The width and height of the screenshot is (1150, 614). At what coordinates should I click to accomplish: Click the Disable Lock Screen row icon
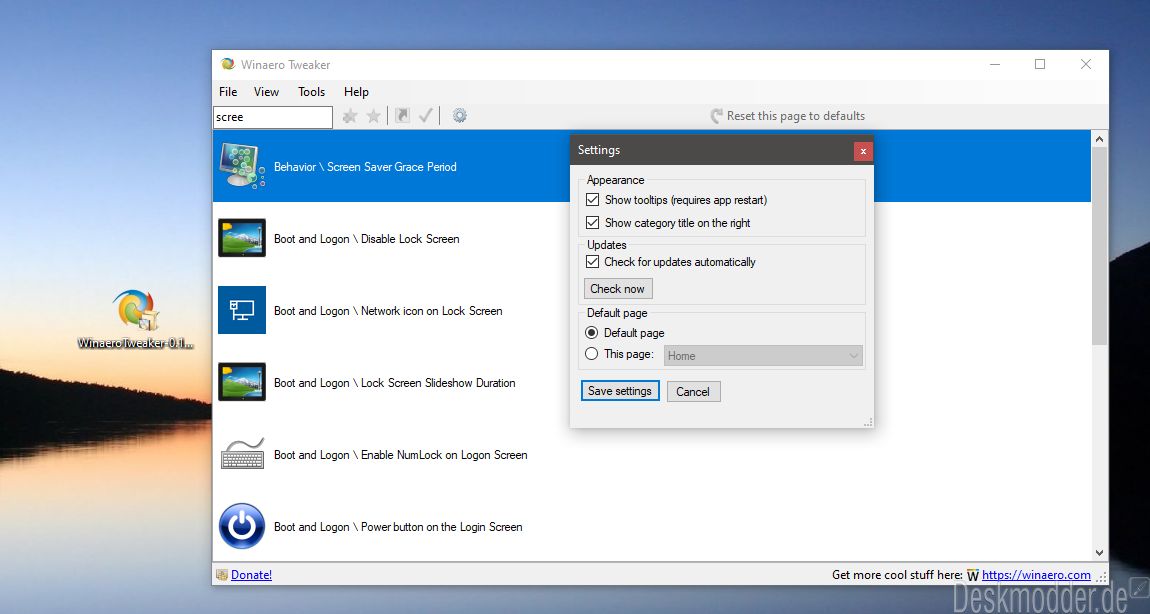[x=242, y=238]
